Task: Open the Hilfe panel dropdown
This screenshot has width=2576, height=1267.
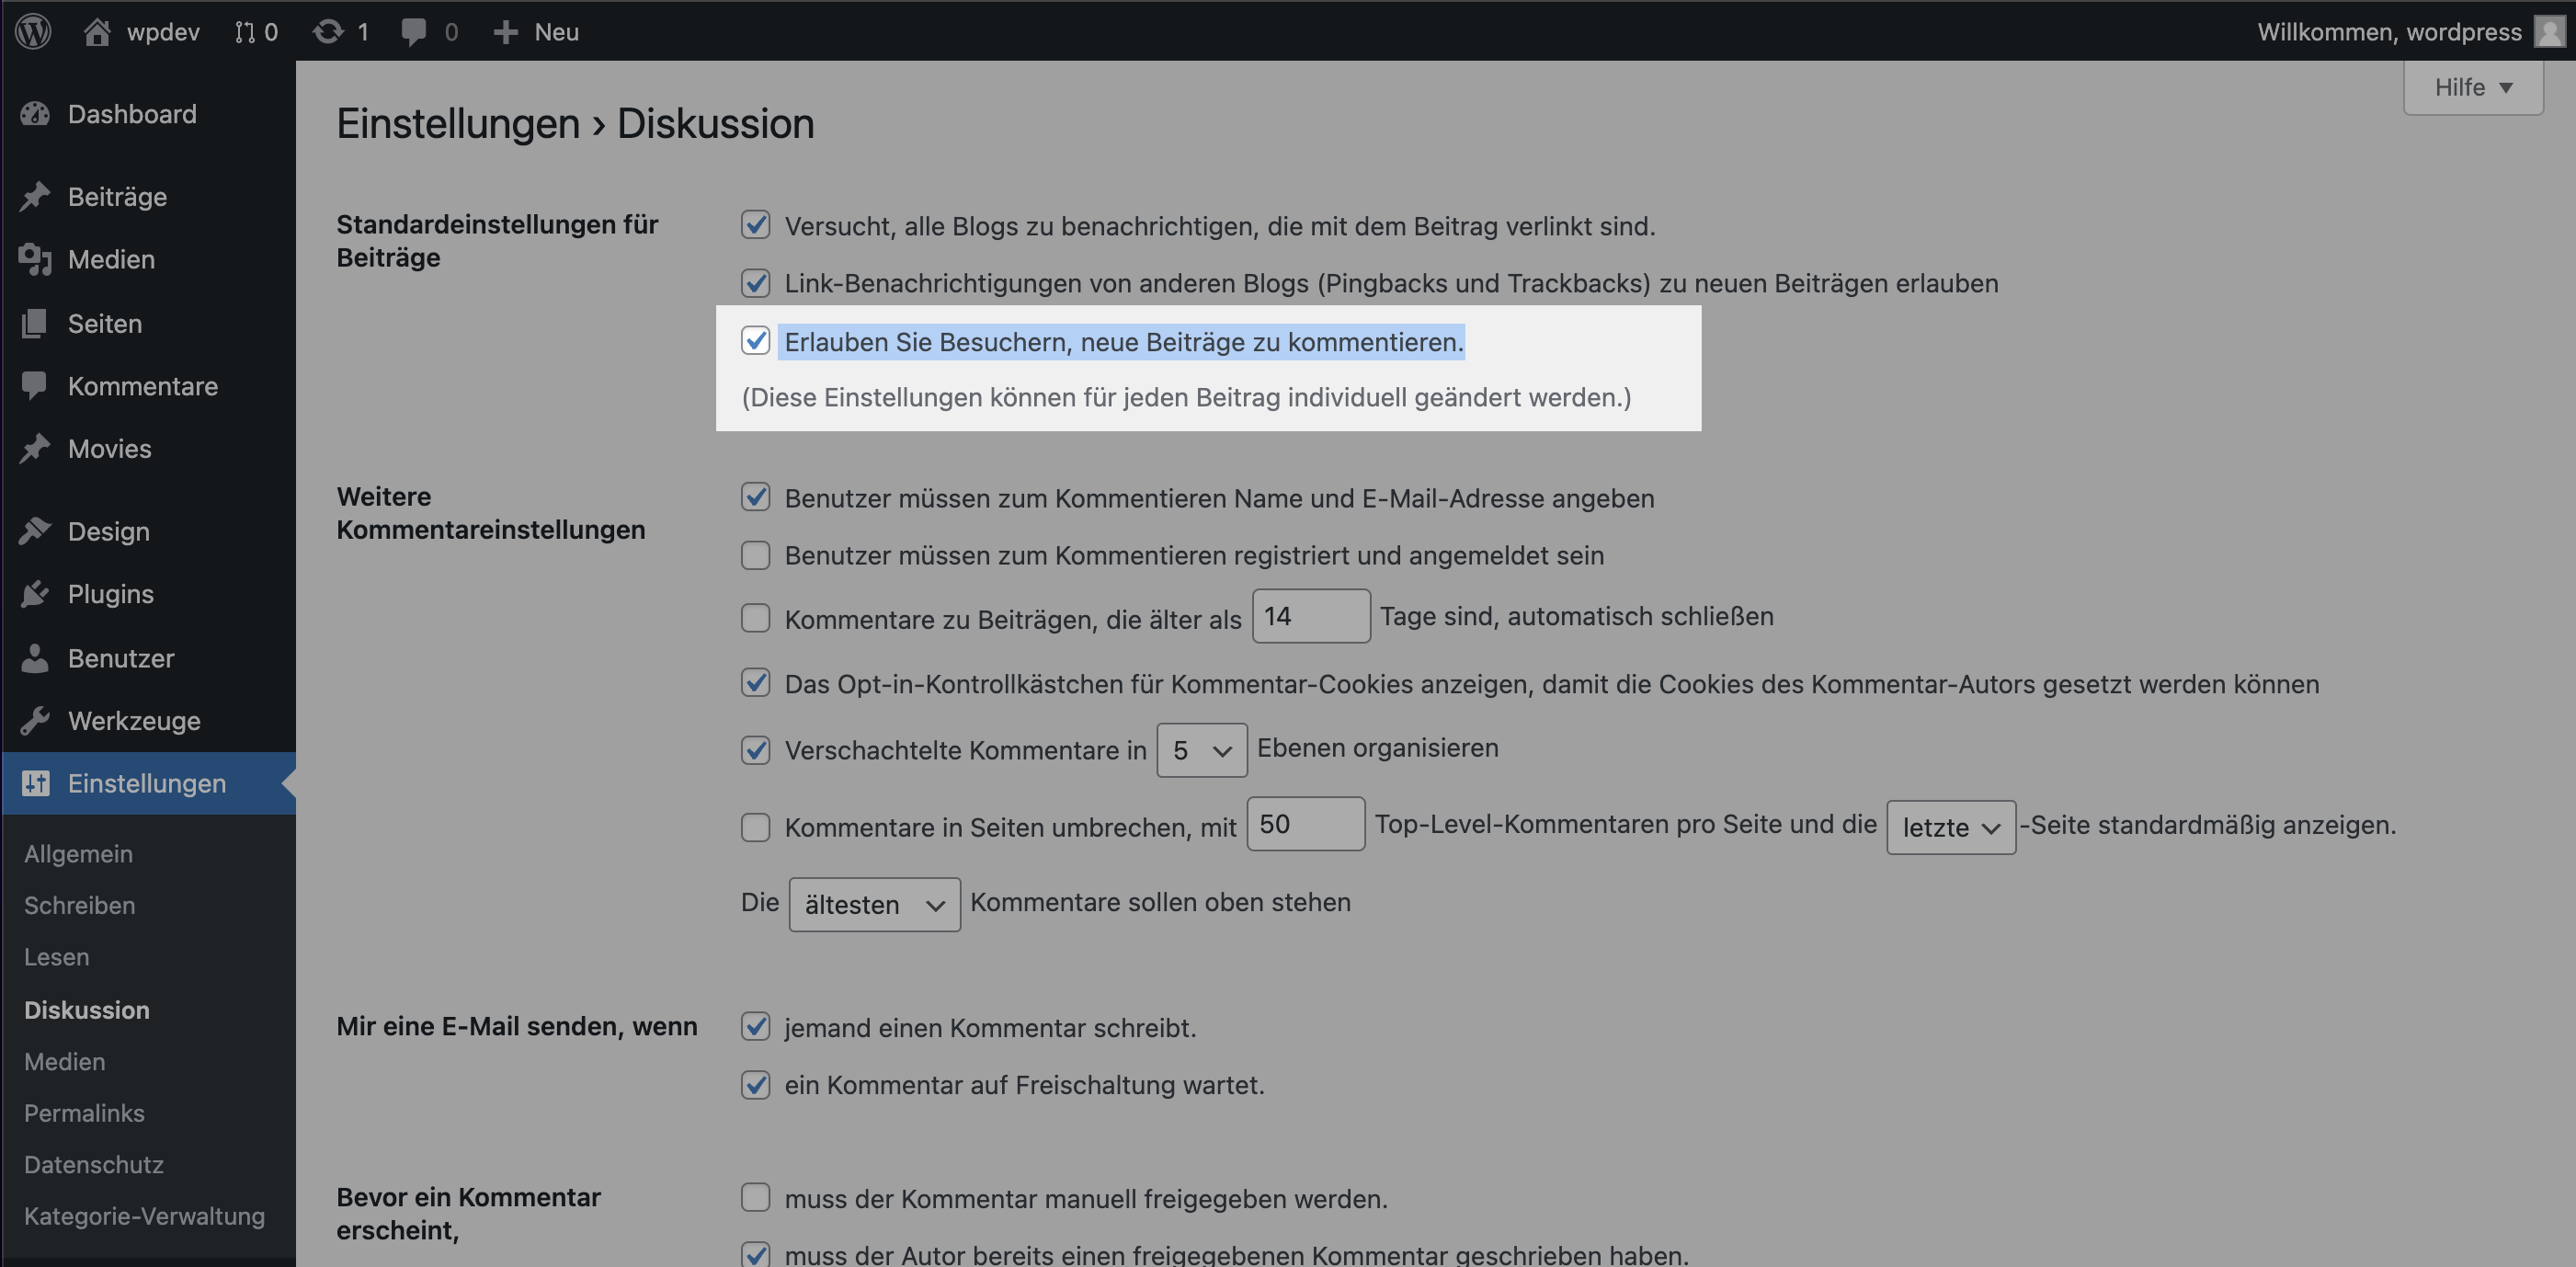Action: click(2471, 87)
